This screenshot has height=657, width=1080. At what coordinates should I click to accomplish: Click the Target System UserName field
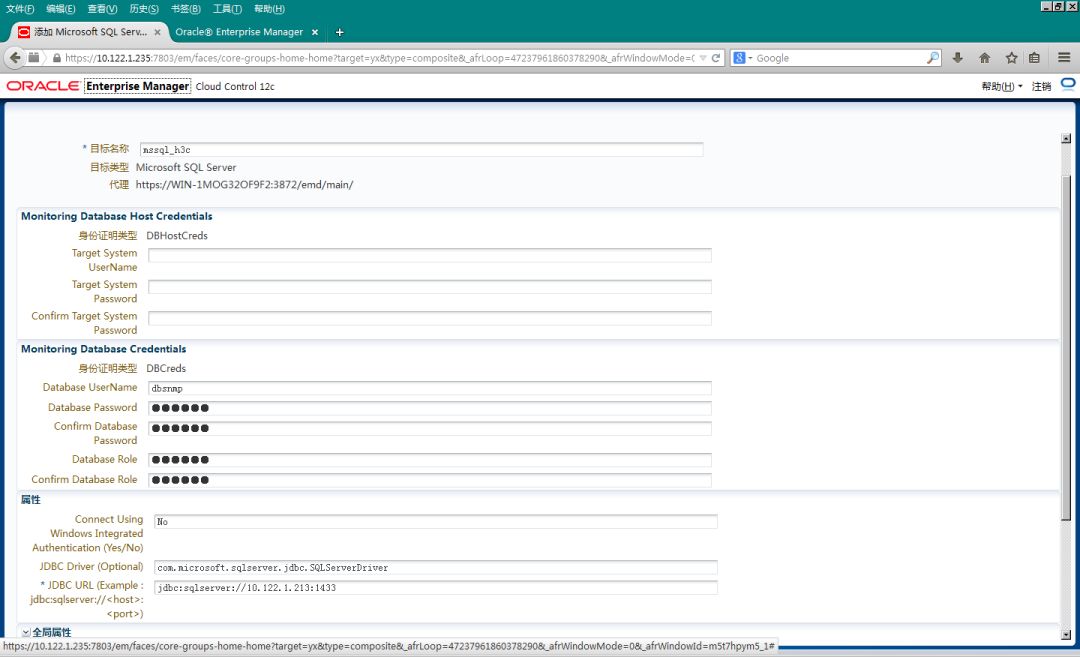(x=430, y=256)
